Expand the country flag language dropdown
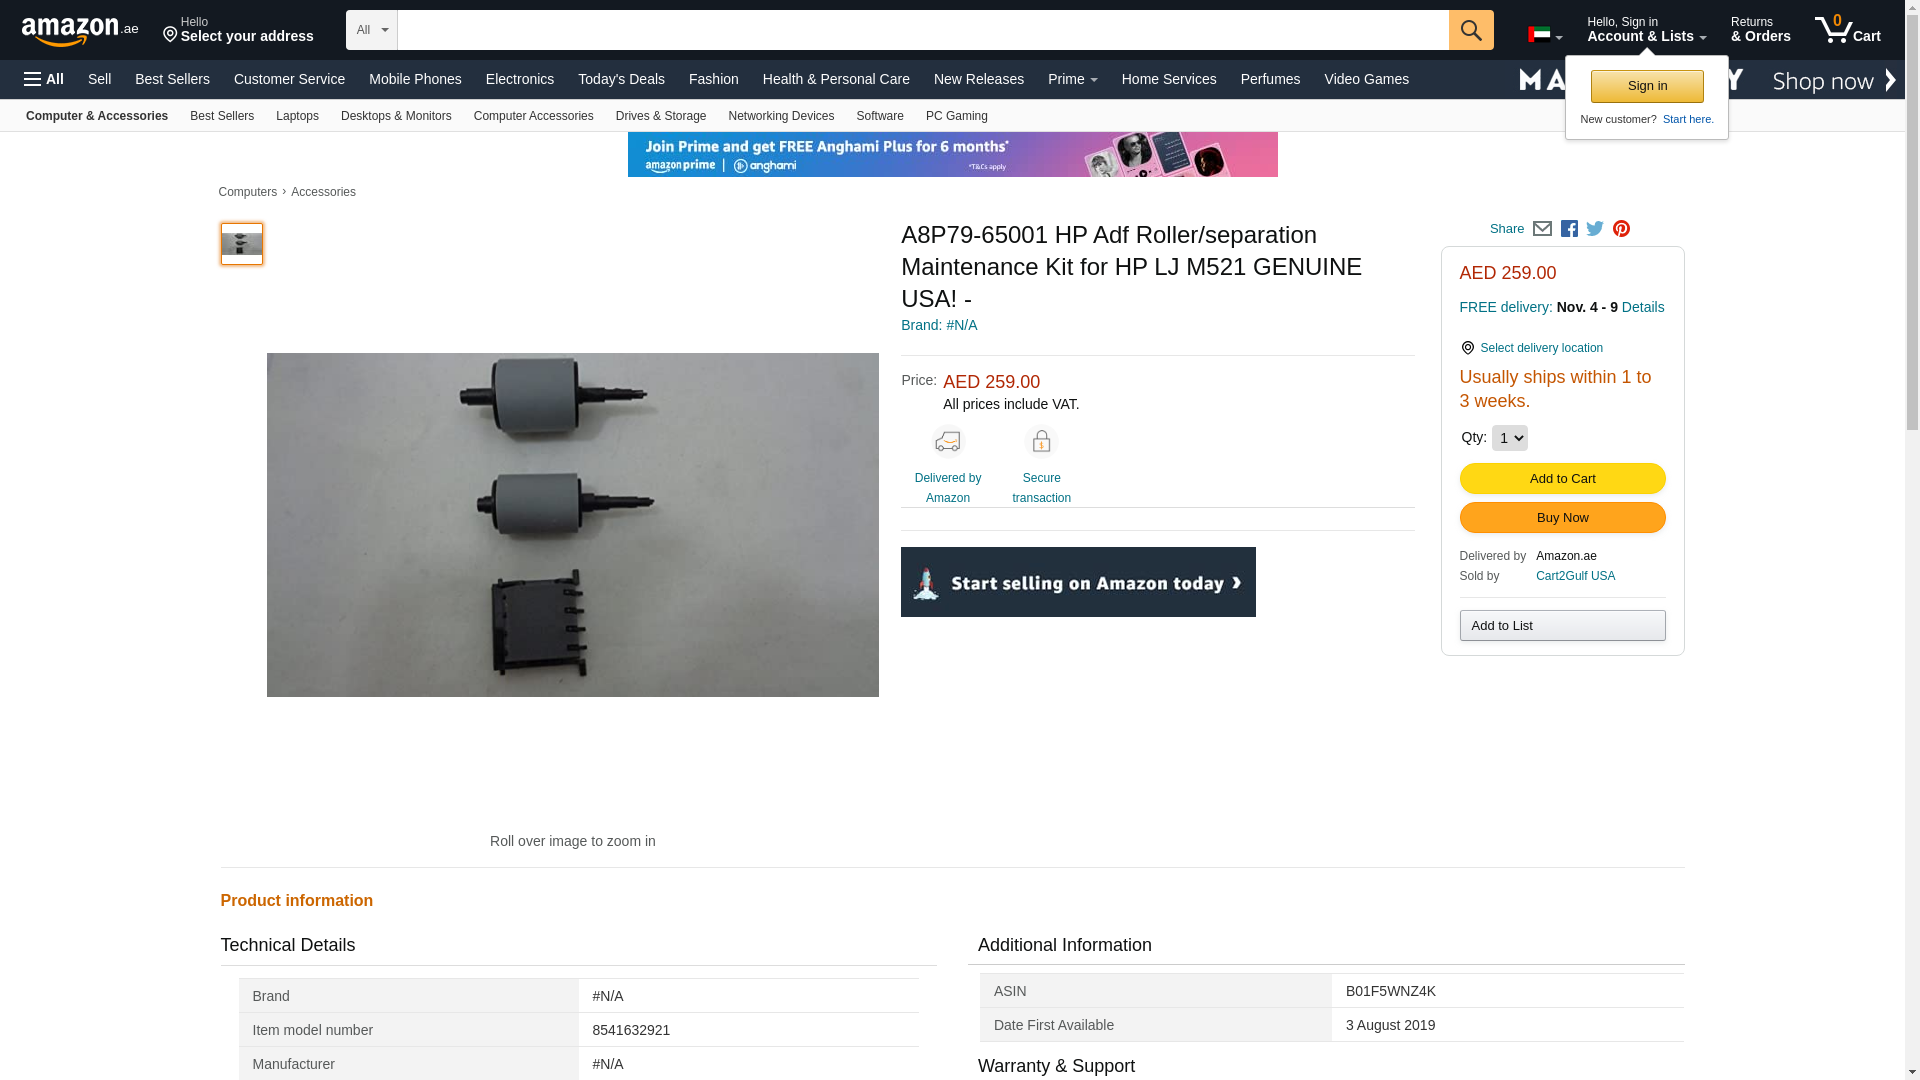The image size is (1920, 1080). pyautogui.click(x=1544, y=35)
